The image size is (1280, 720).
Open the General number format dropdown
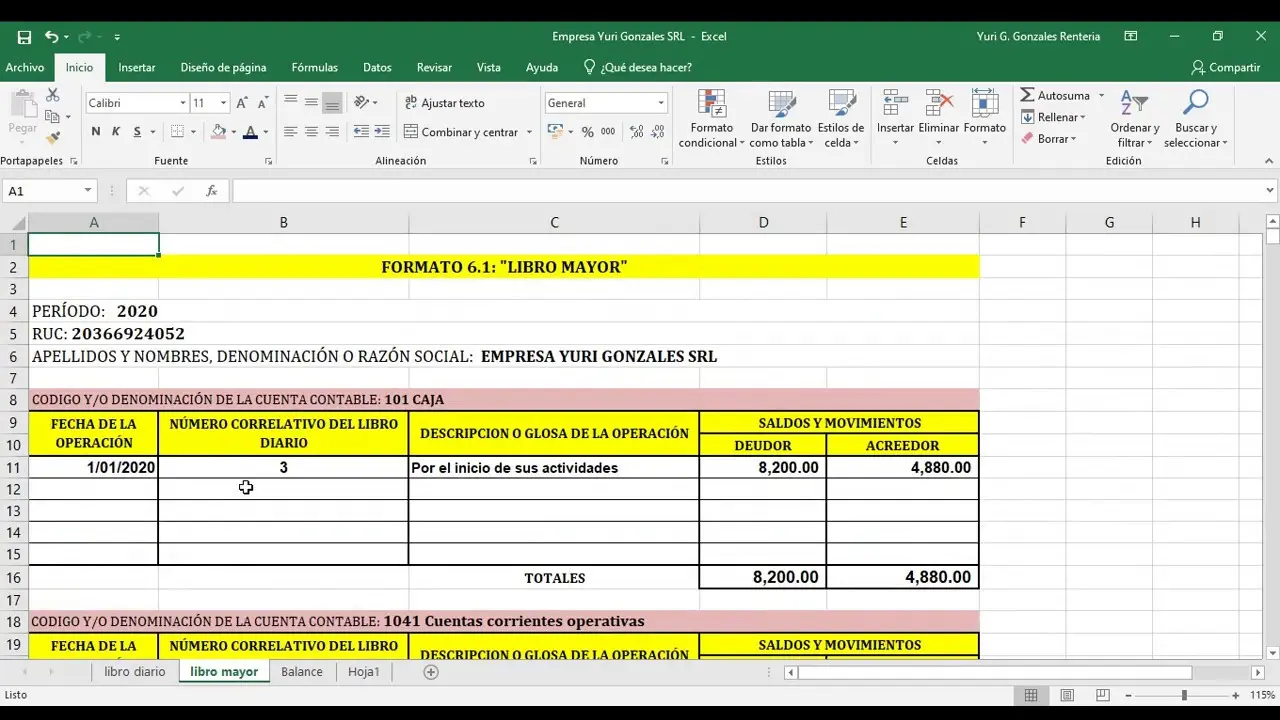[x=660, y=103]
